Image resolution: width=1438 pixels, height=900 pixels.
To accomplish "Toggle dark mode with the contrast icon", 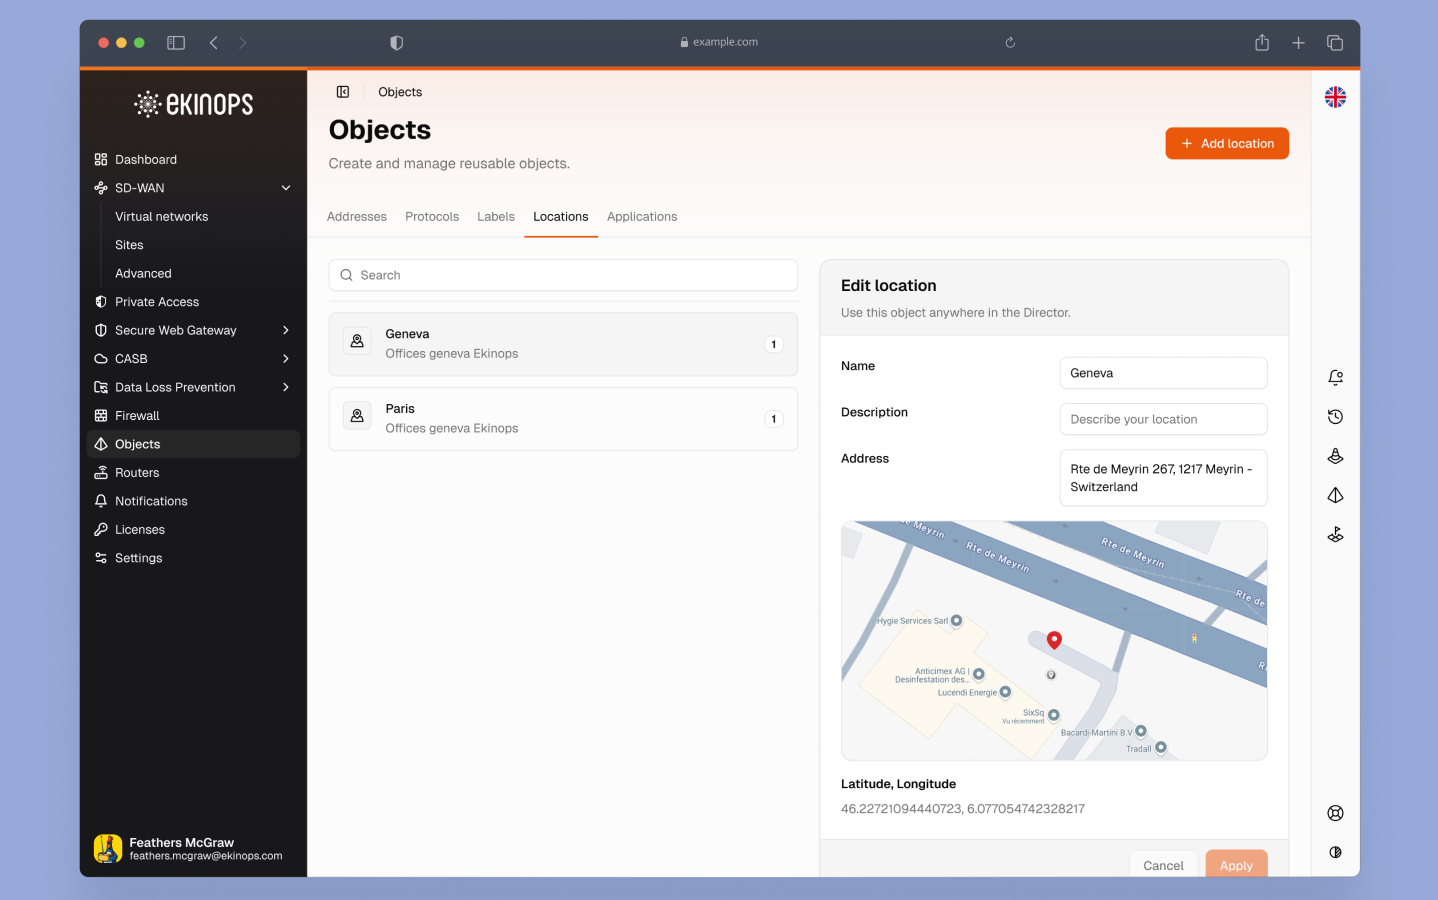I will tap(1335, 852).
